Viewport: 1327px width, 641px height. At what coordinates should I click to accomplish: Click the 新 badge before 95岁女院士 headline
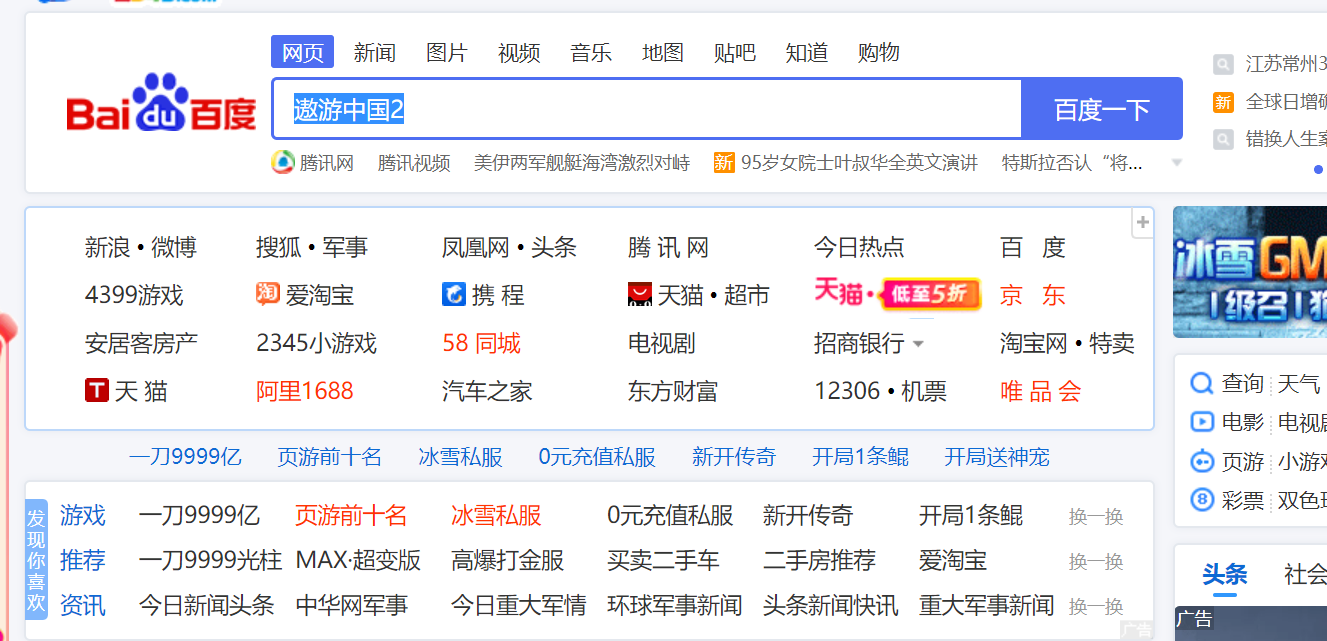(724, 162)
